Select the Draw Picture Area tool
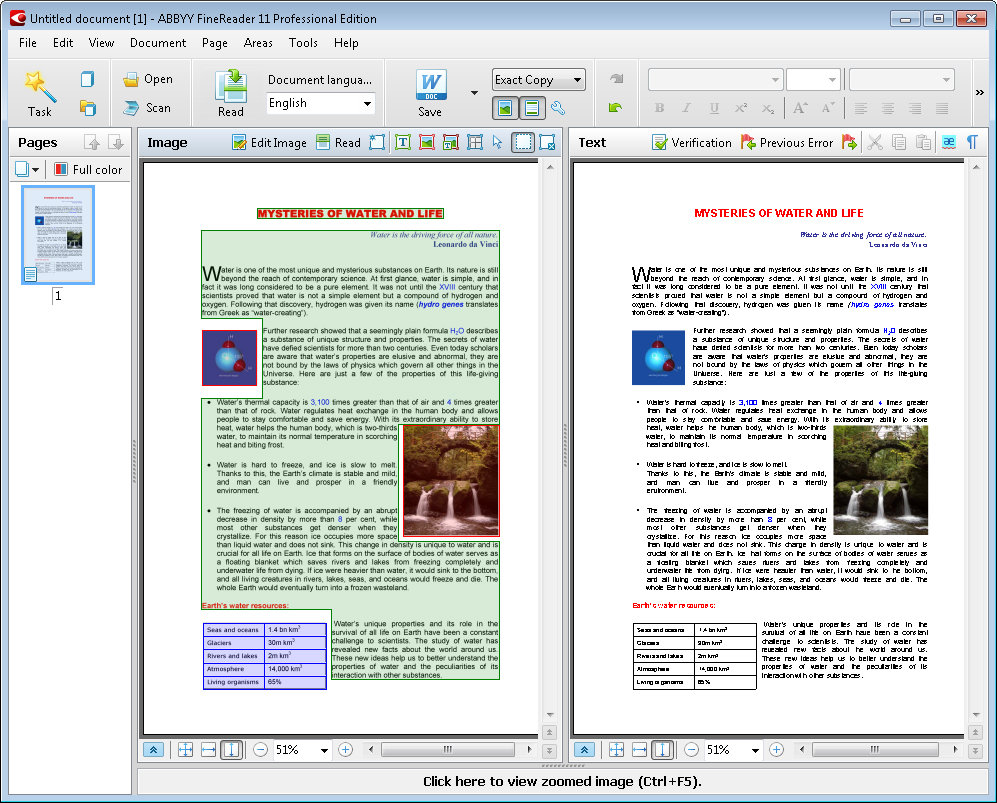Screen dimensions: 997x803 click(x=426, y=143)
